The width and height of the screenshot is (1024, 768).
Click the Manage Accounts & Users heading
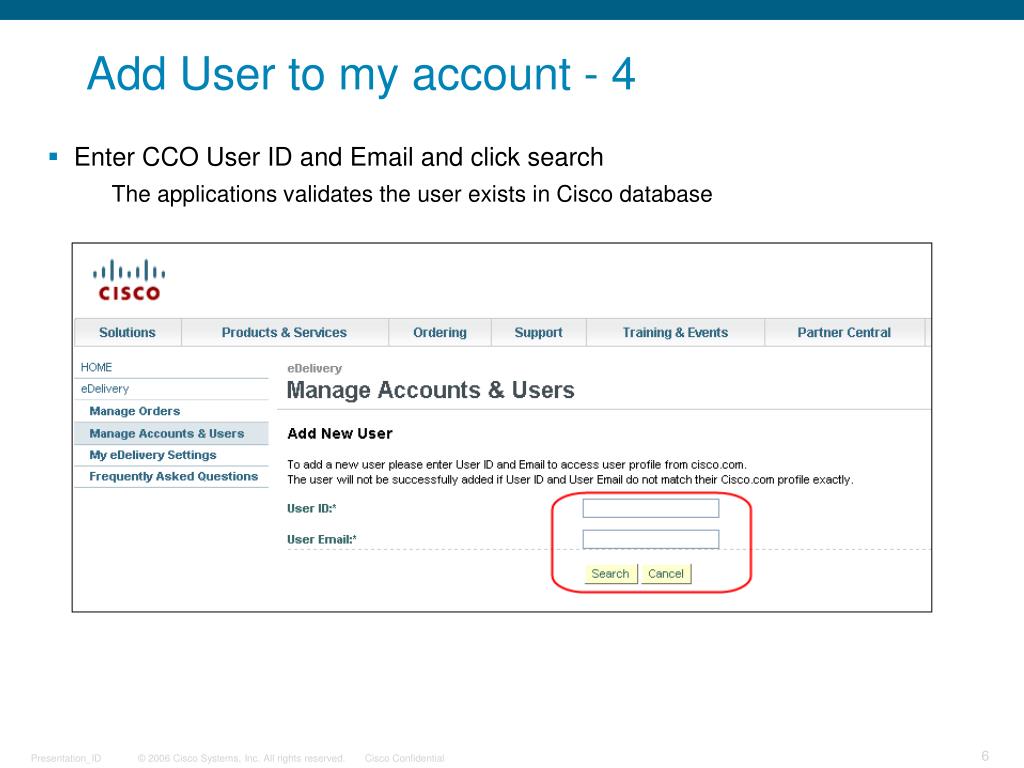[x=430, y=390]
